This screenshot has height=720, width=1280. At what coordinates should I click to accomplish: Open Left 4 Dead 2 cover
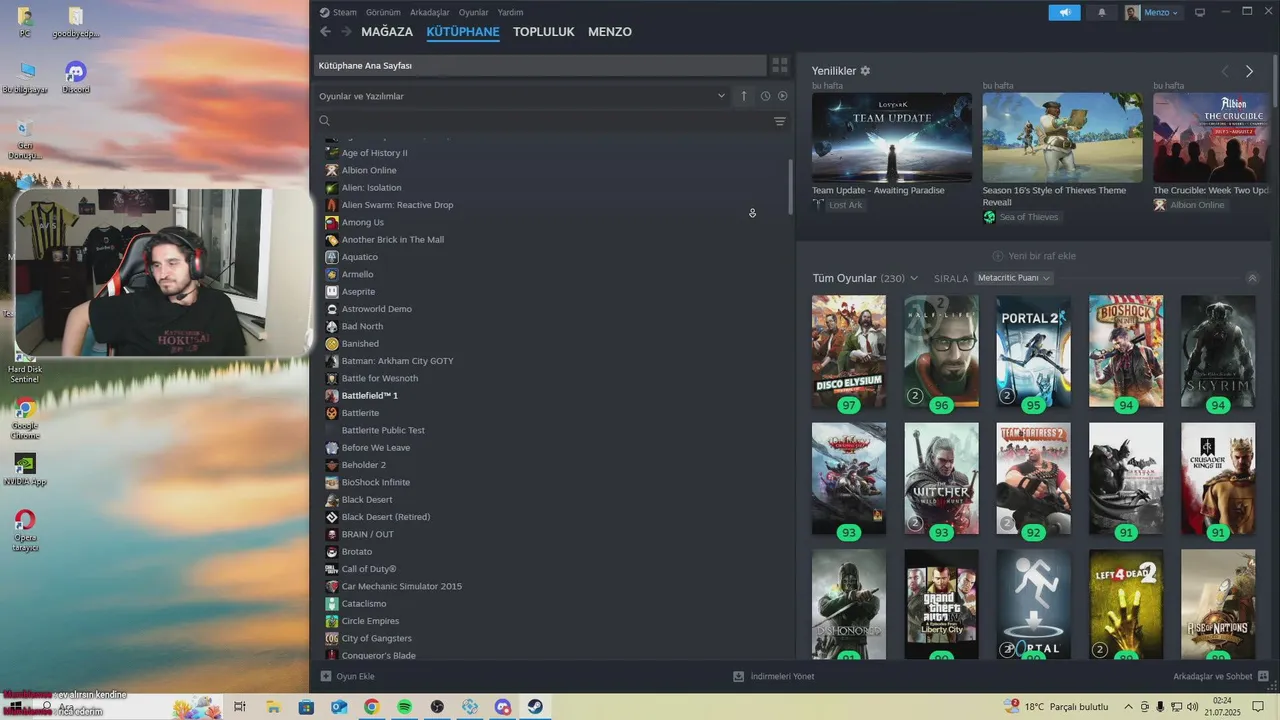(x=1126, y=604)
